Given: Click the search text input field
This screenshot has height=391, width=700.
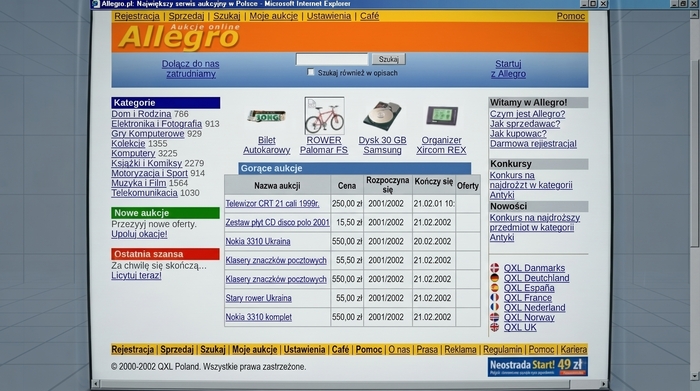Looking at the screenshot, I should tap(332, 59).
